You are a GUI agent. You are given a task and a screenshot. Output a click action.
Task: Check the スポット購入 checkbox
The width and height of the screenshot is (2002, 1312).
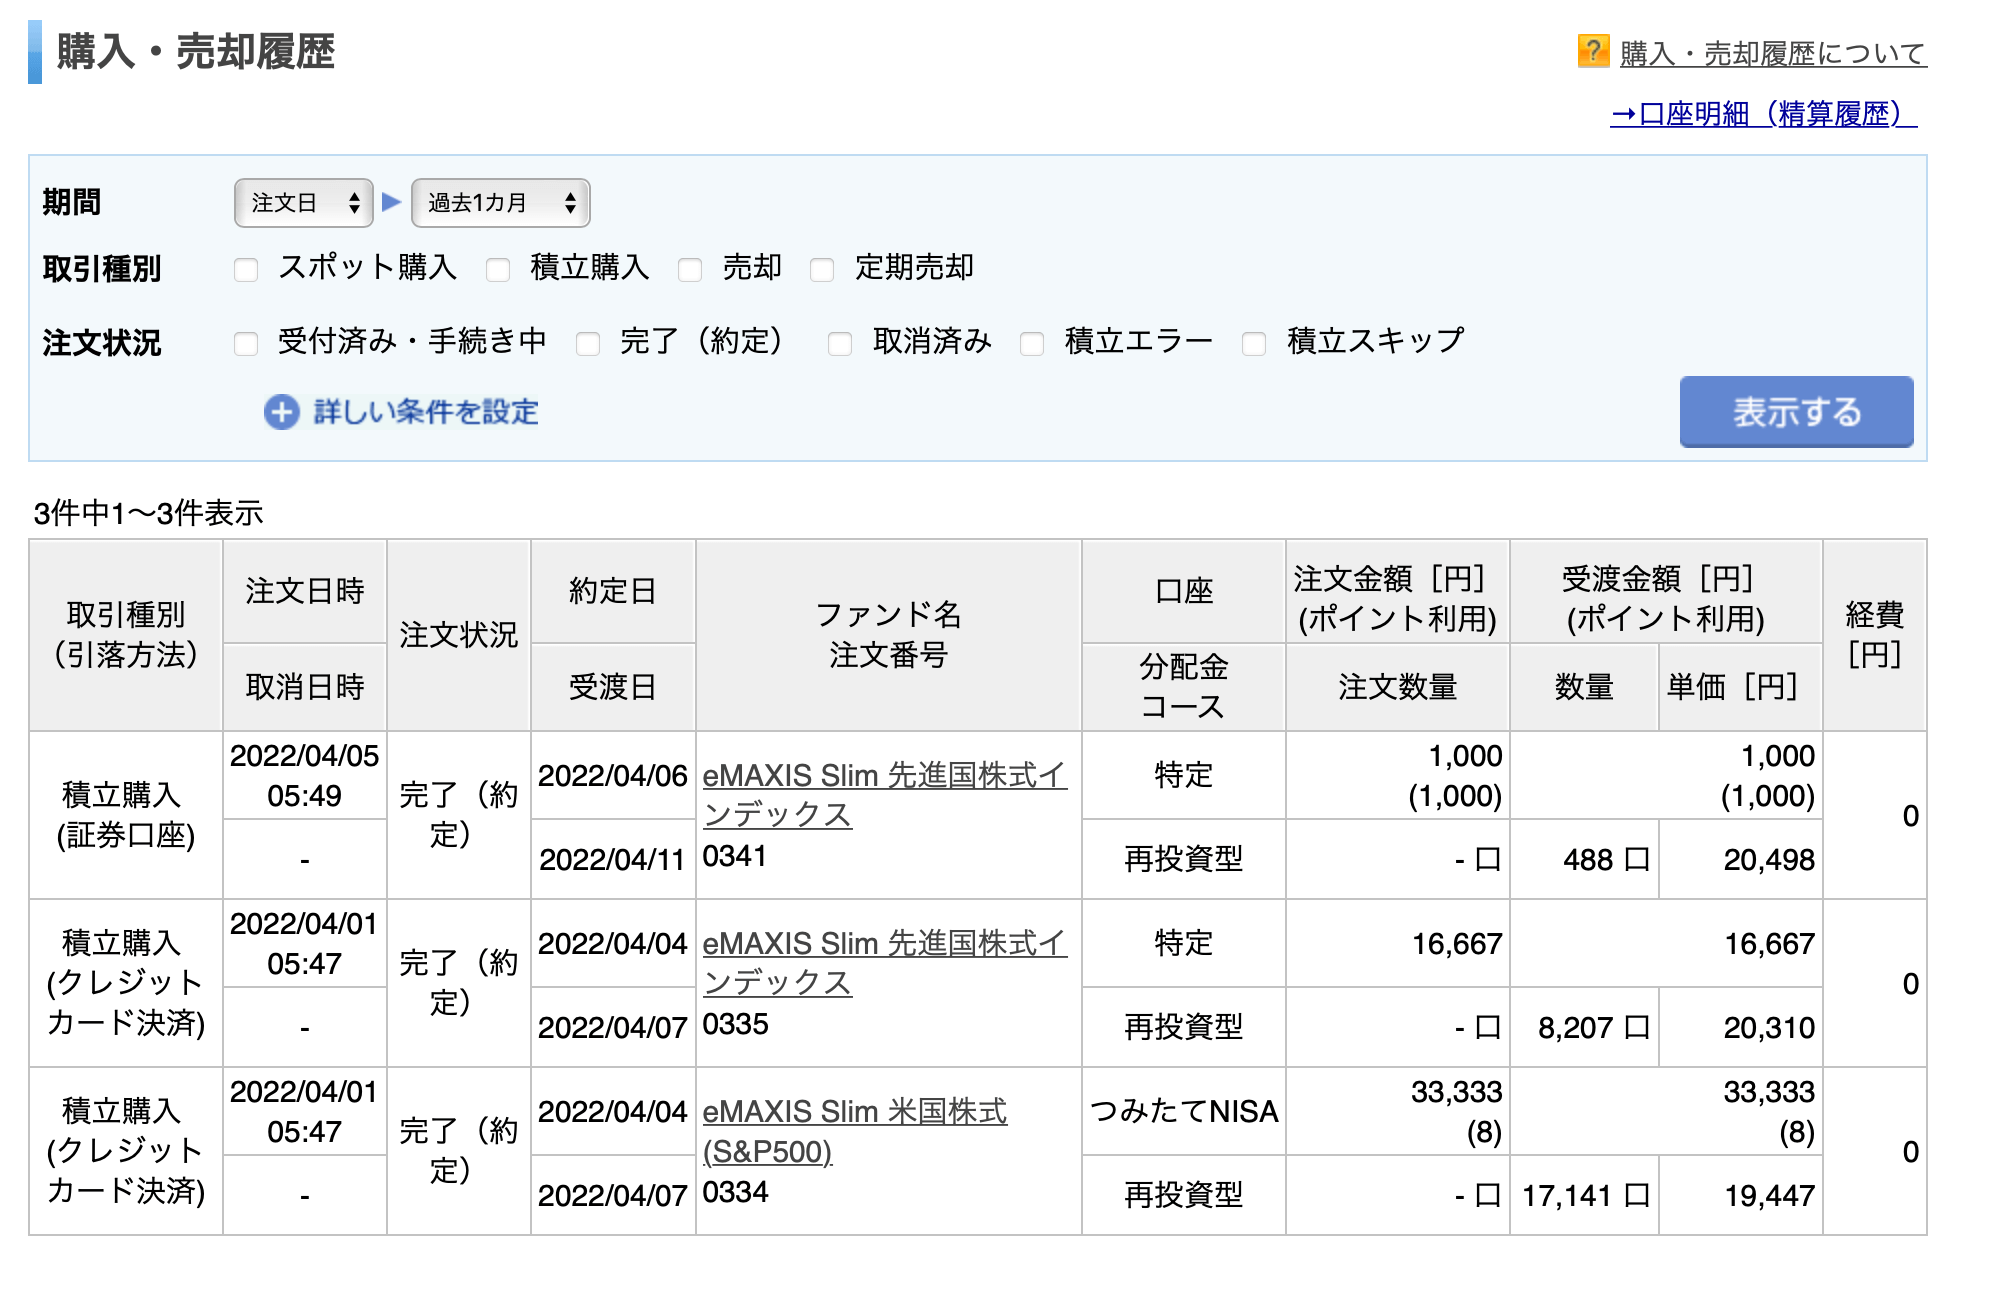pos(246,269)
